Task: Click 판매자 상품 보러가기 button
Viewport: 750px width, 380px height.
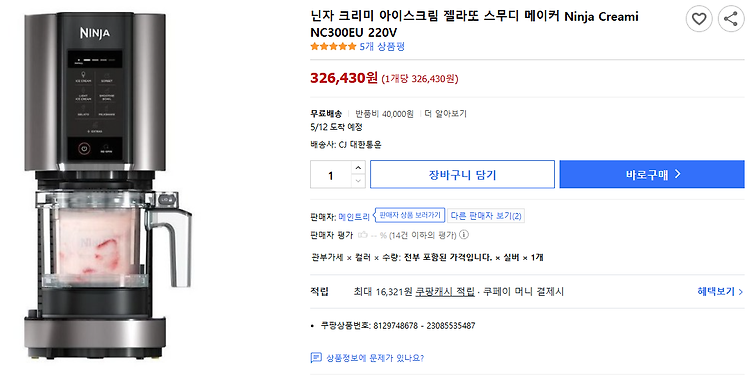Action: click(x=409, y=215)
